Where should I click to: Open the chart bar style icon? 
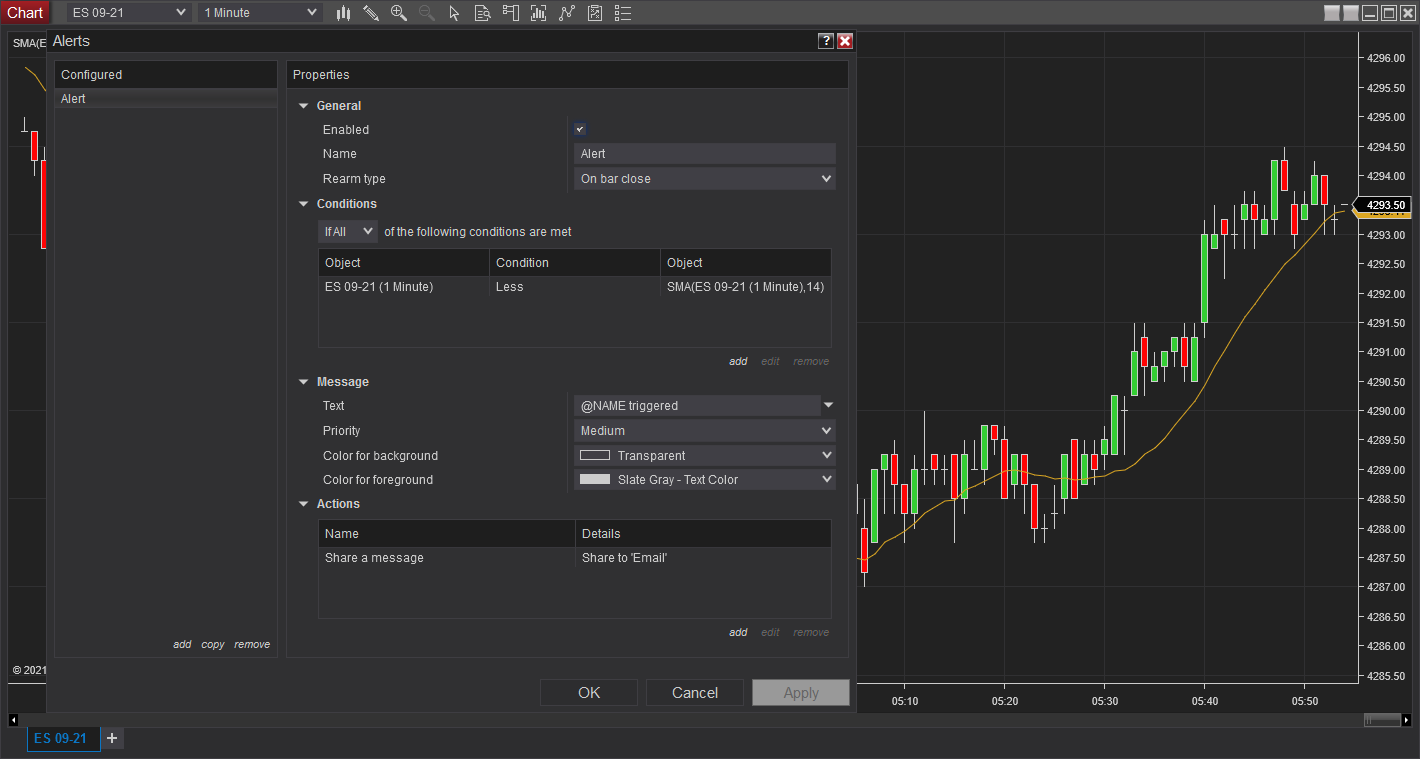pos(343,13)
